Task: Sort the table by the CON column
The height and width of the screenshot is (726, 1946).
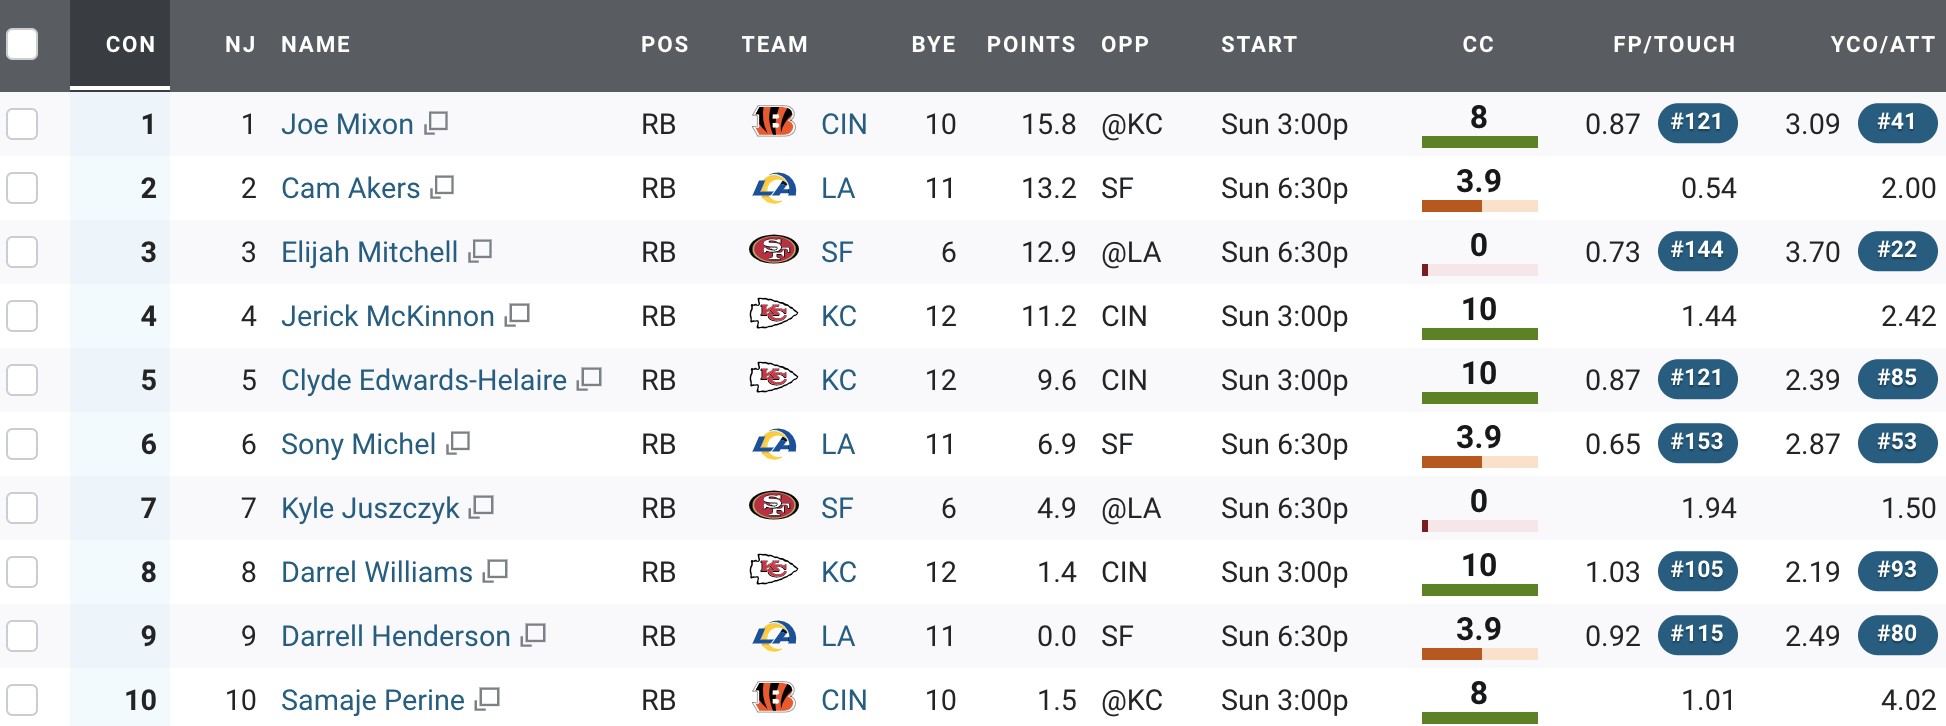Action: coord(130,44)
